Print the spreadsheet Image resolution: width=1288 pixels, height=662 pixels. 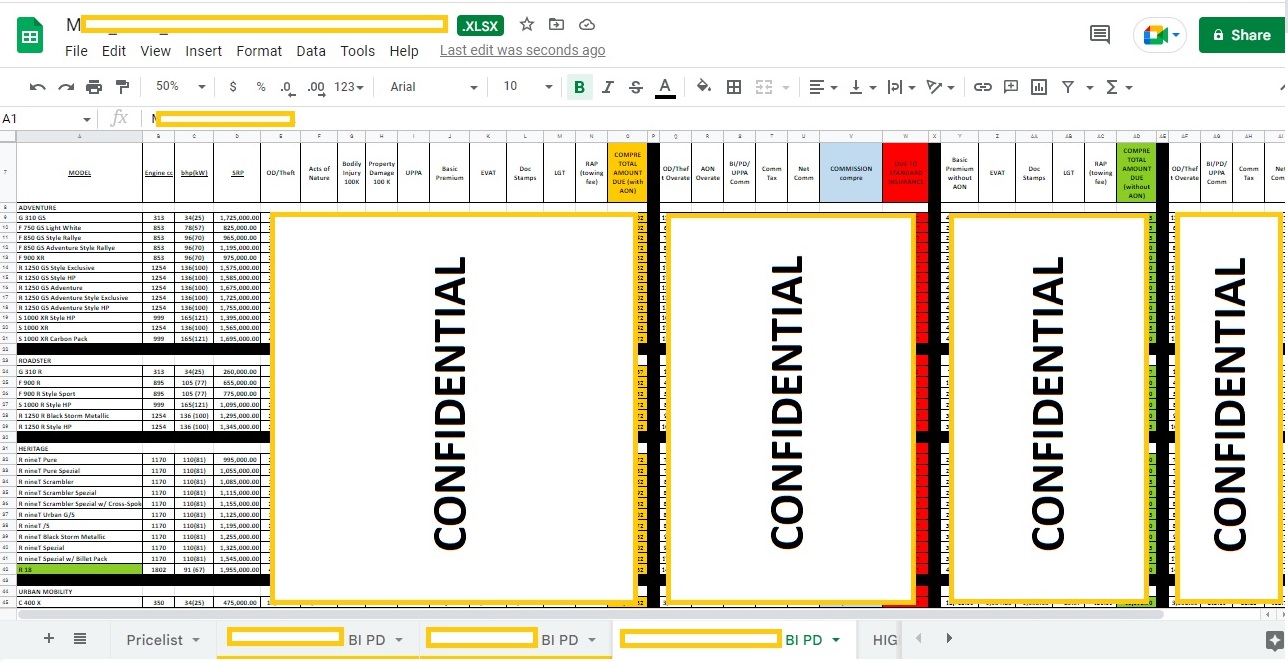click(x=94, y=87)
